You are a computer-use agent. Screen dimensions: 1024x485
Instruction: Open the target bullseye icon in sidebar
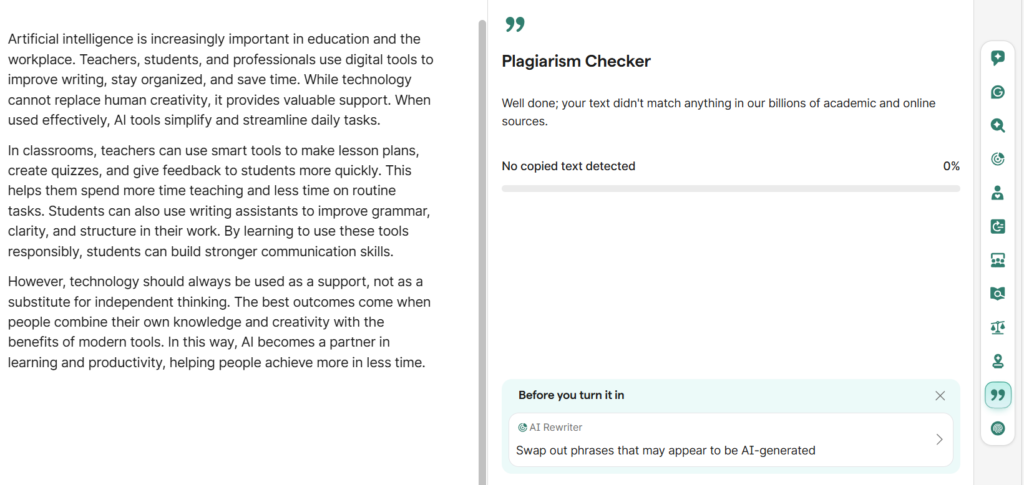[x=997, y=159]
